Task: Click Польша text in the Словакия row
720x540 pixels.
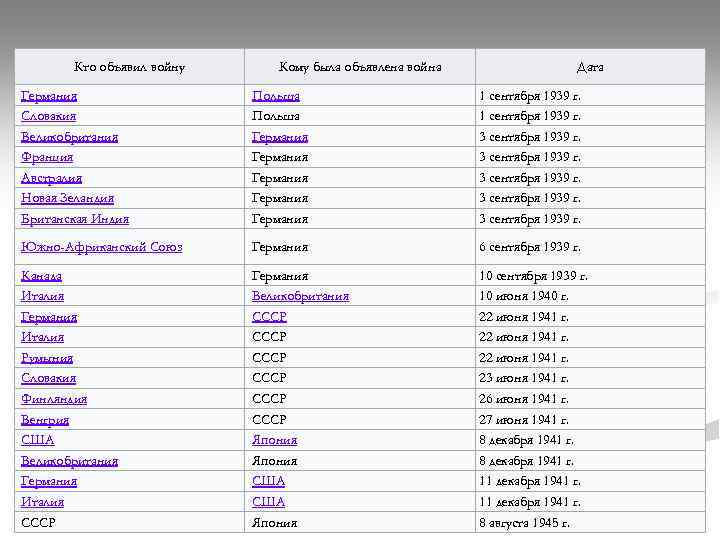Action: point(276,116)
